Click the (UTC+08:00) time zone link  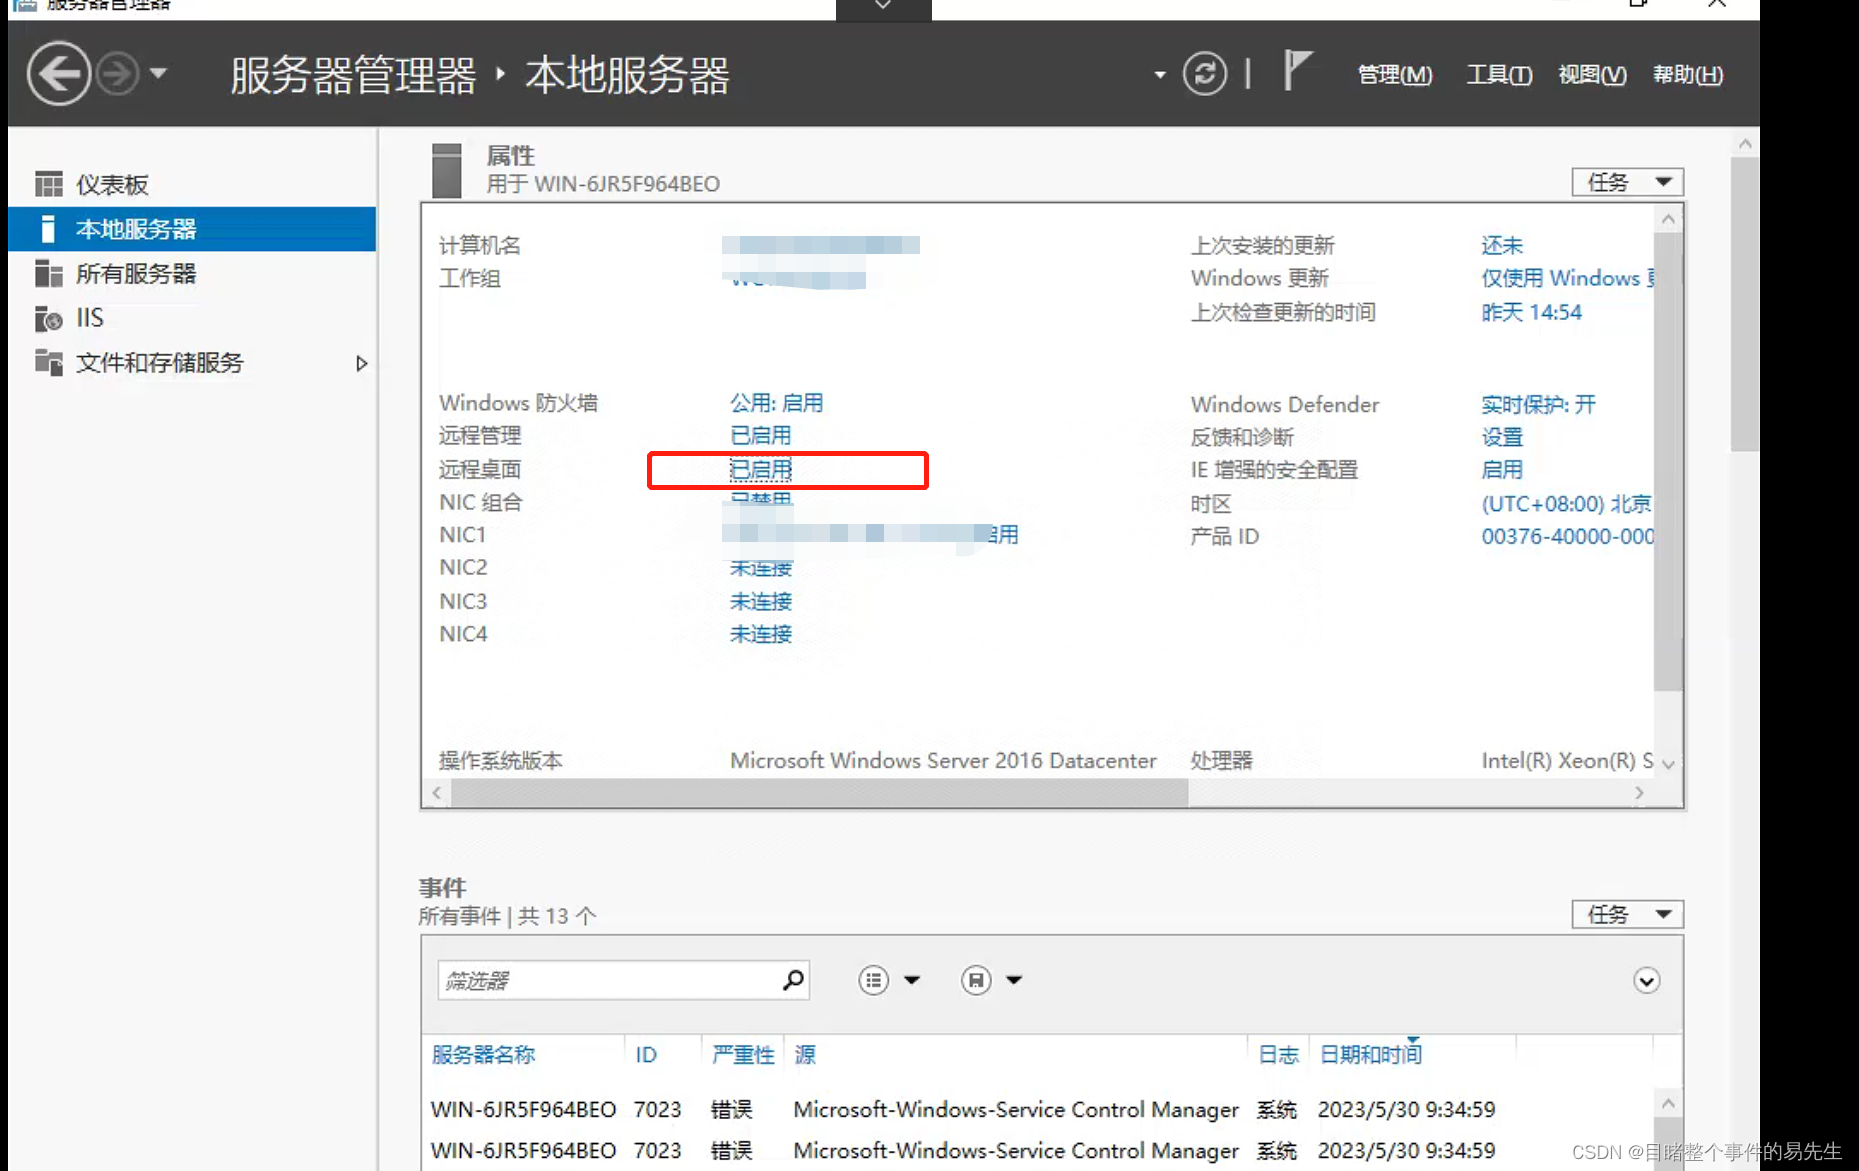1567,504
